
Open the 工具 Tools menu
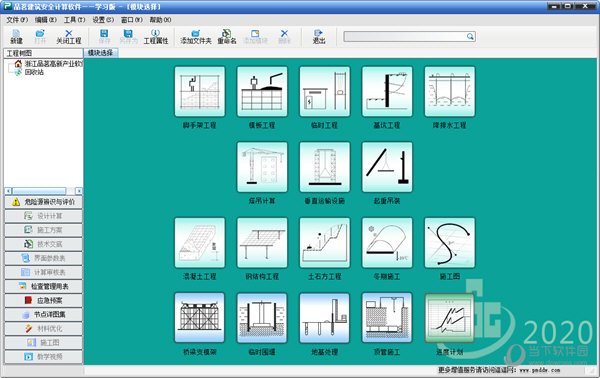click(75, 20)
